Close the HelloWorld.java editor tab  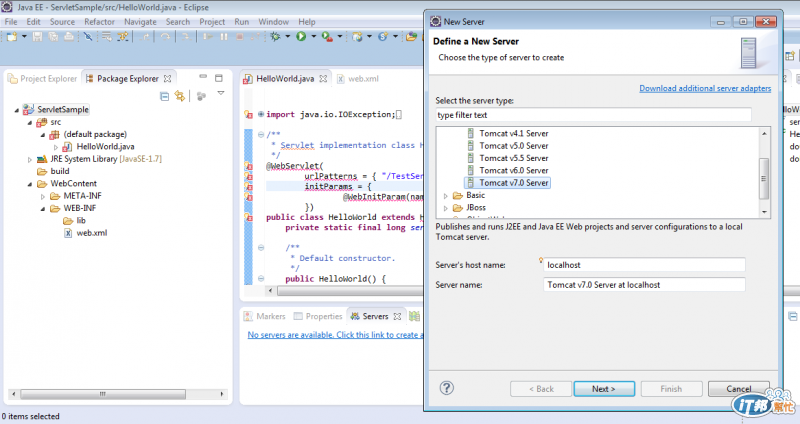[x=323, y=79]
